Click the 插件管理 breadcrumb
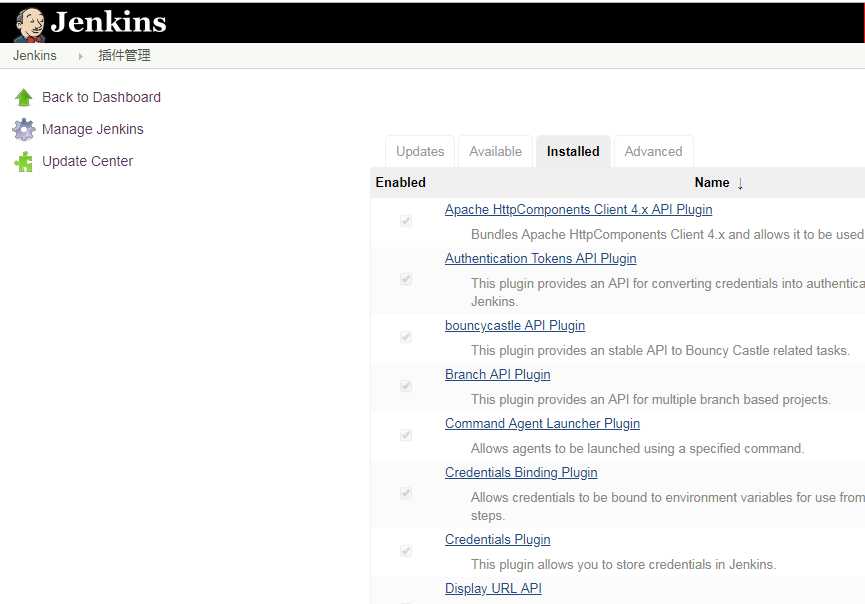The width and height of the screenshot is (865, 604). point(124,56)
